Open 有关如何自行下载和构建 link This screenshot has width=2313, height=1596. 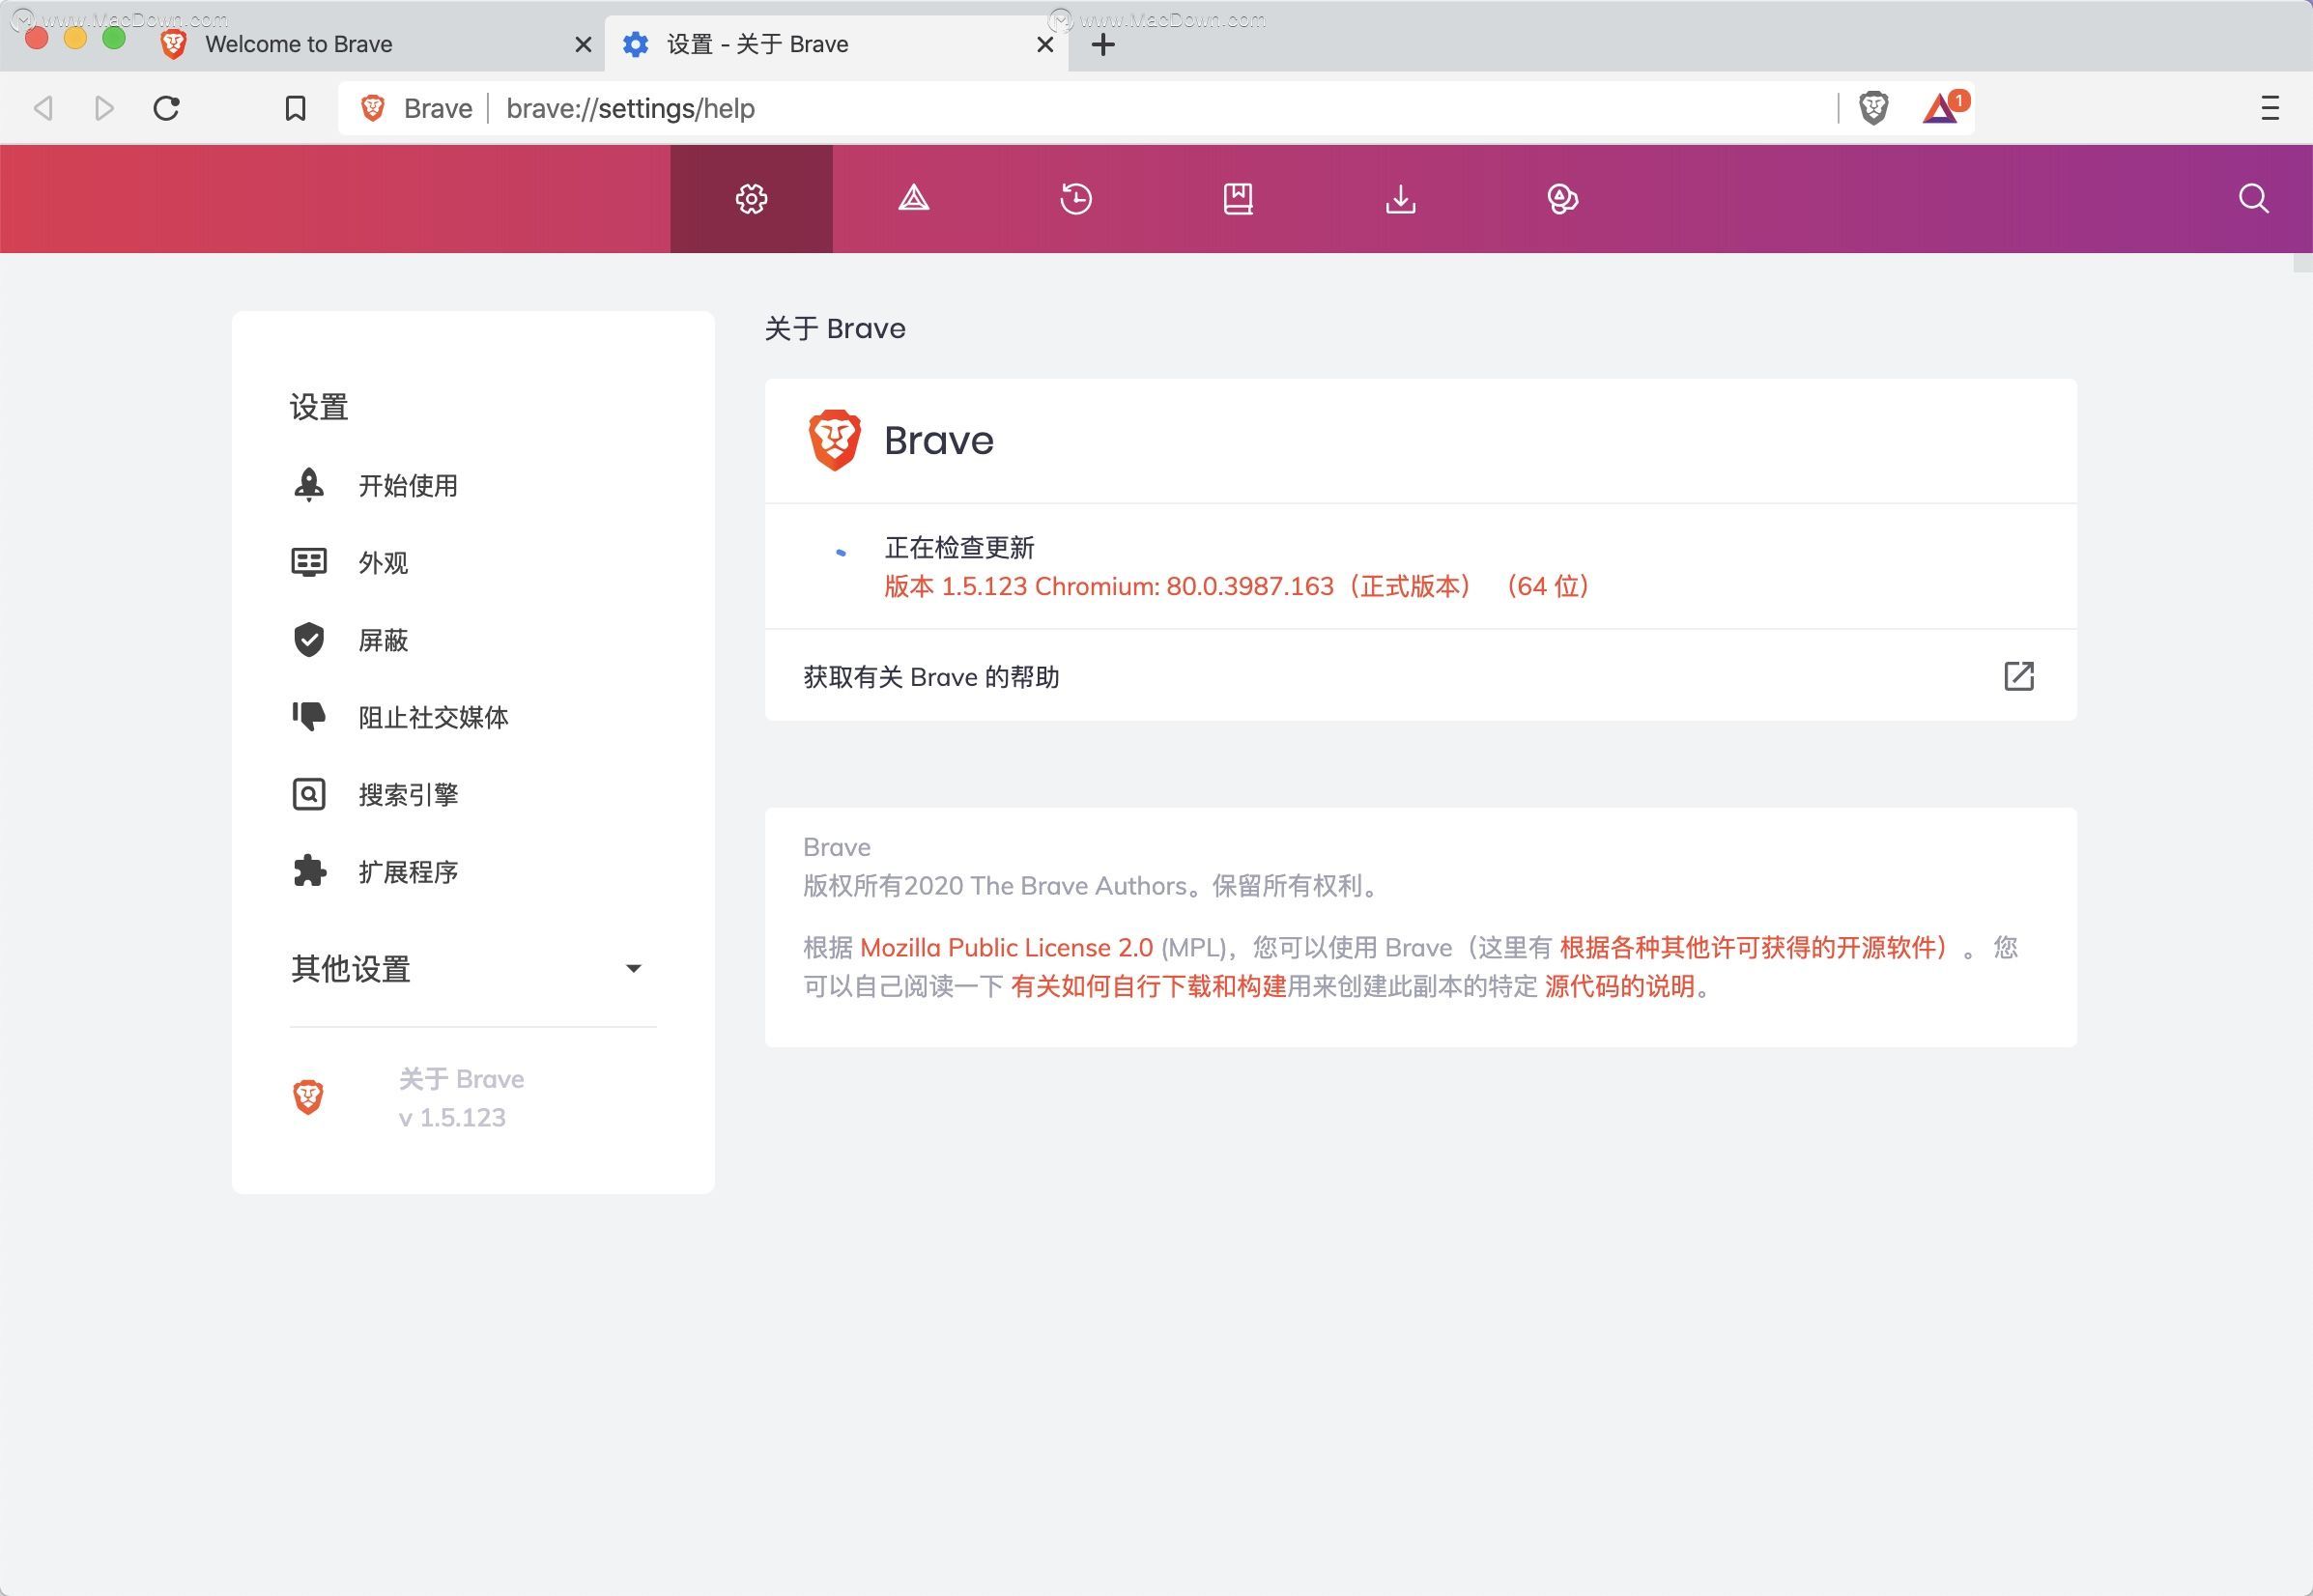tap(1148, 987)
